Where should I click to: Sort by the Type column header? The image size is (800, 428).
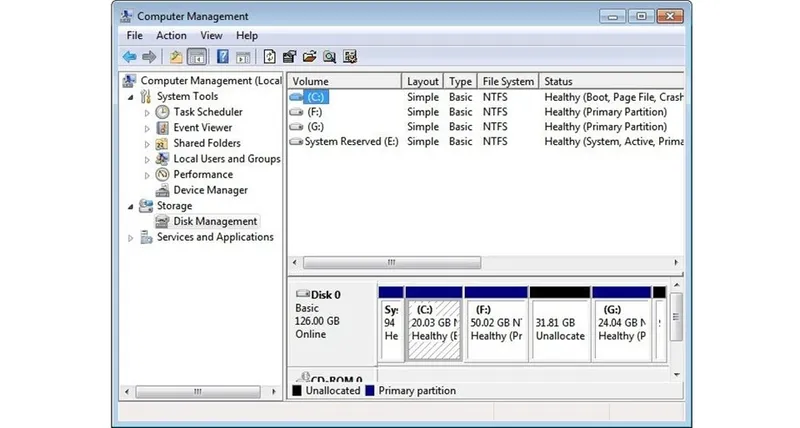tap(460, 81)
